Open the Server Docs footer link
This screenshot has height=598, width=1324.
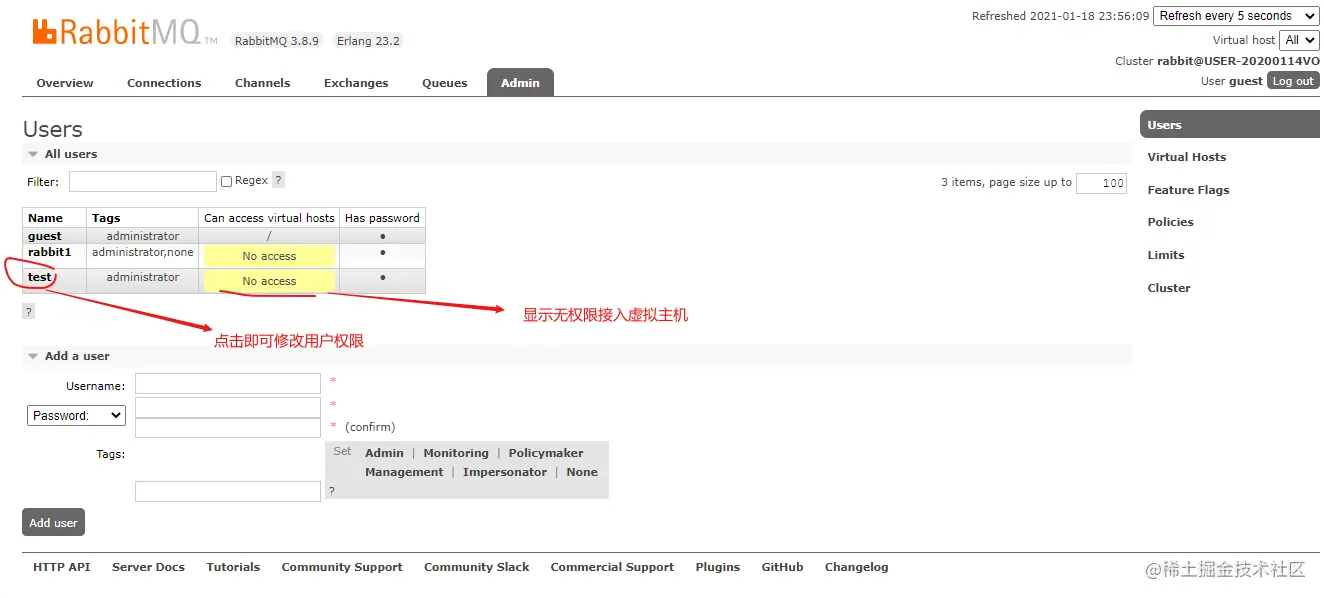point(148,567)
